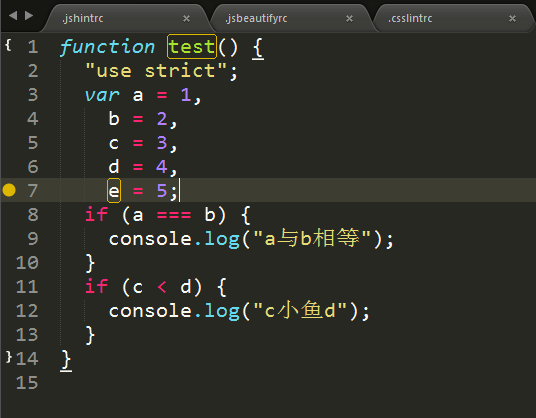Click the closing brace on line 13
This screenshot has width=536, height=418.
coord(90,335)
